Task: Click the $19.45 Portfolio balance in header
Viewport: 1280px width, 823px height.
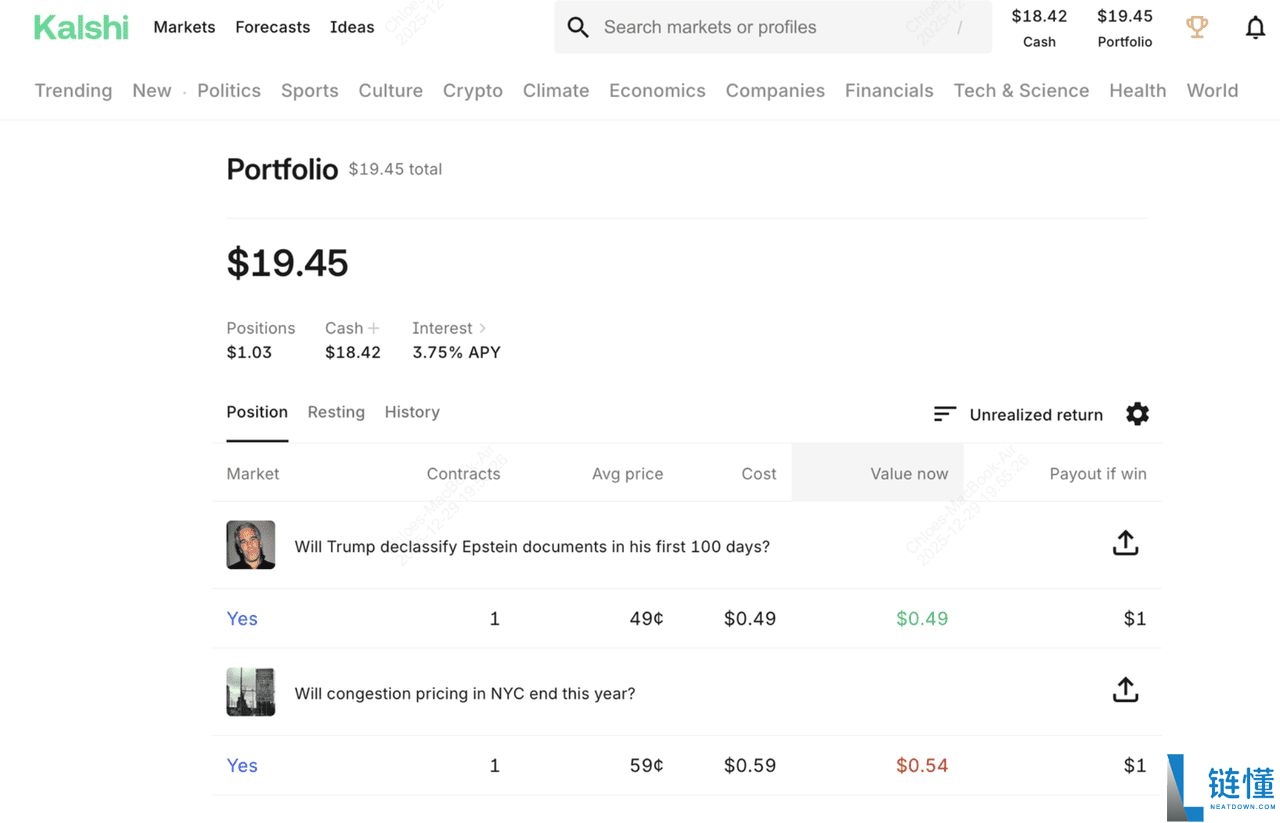Action: coord(1125,28)
